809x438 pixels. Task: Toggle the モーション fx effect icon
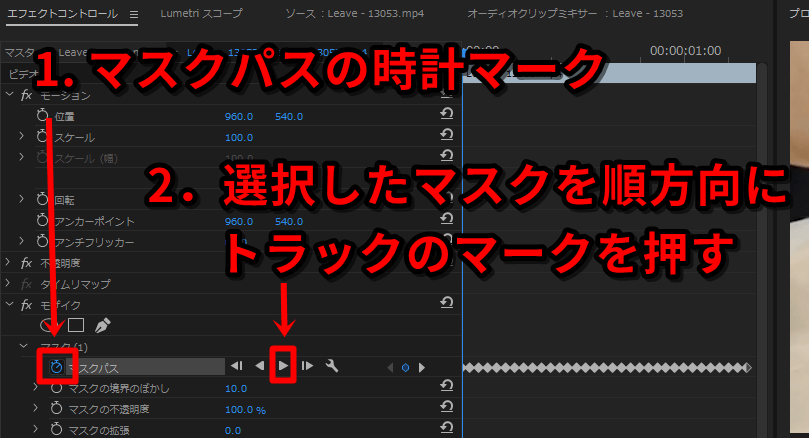[26, 95]
